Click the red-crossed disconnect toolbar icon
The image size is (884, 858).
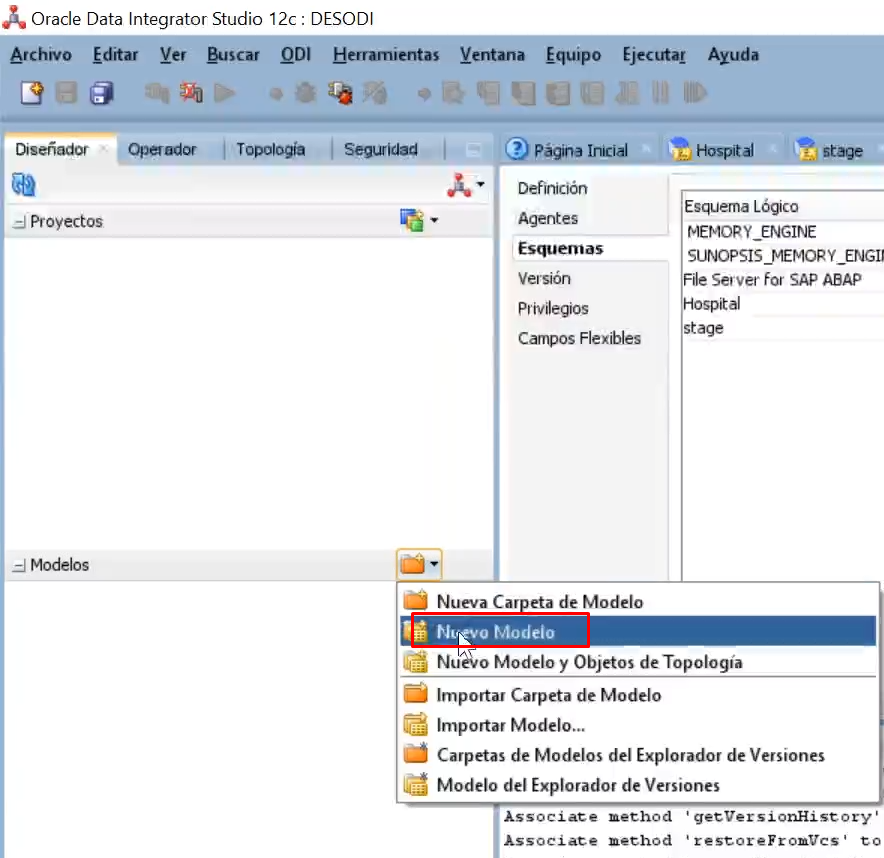coord(191,93)
